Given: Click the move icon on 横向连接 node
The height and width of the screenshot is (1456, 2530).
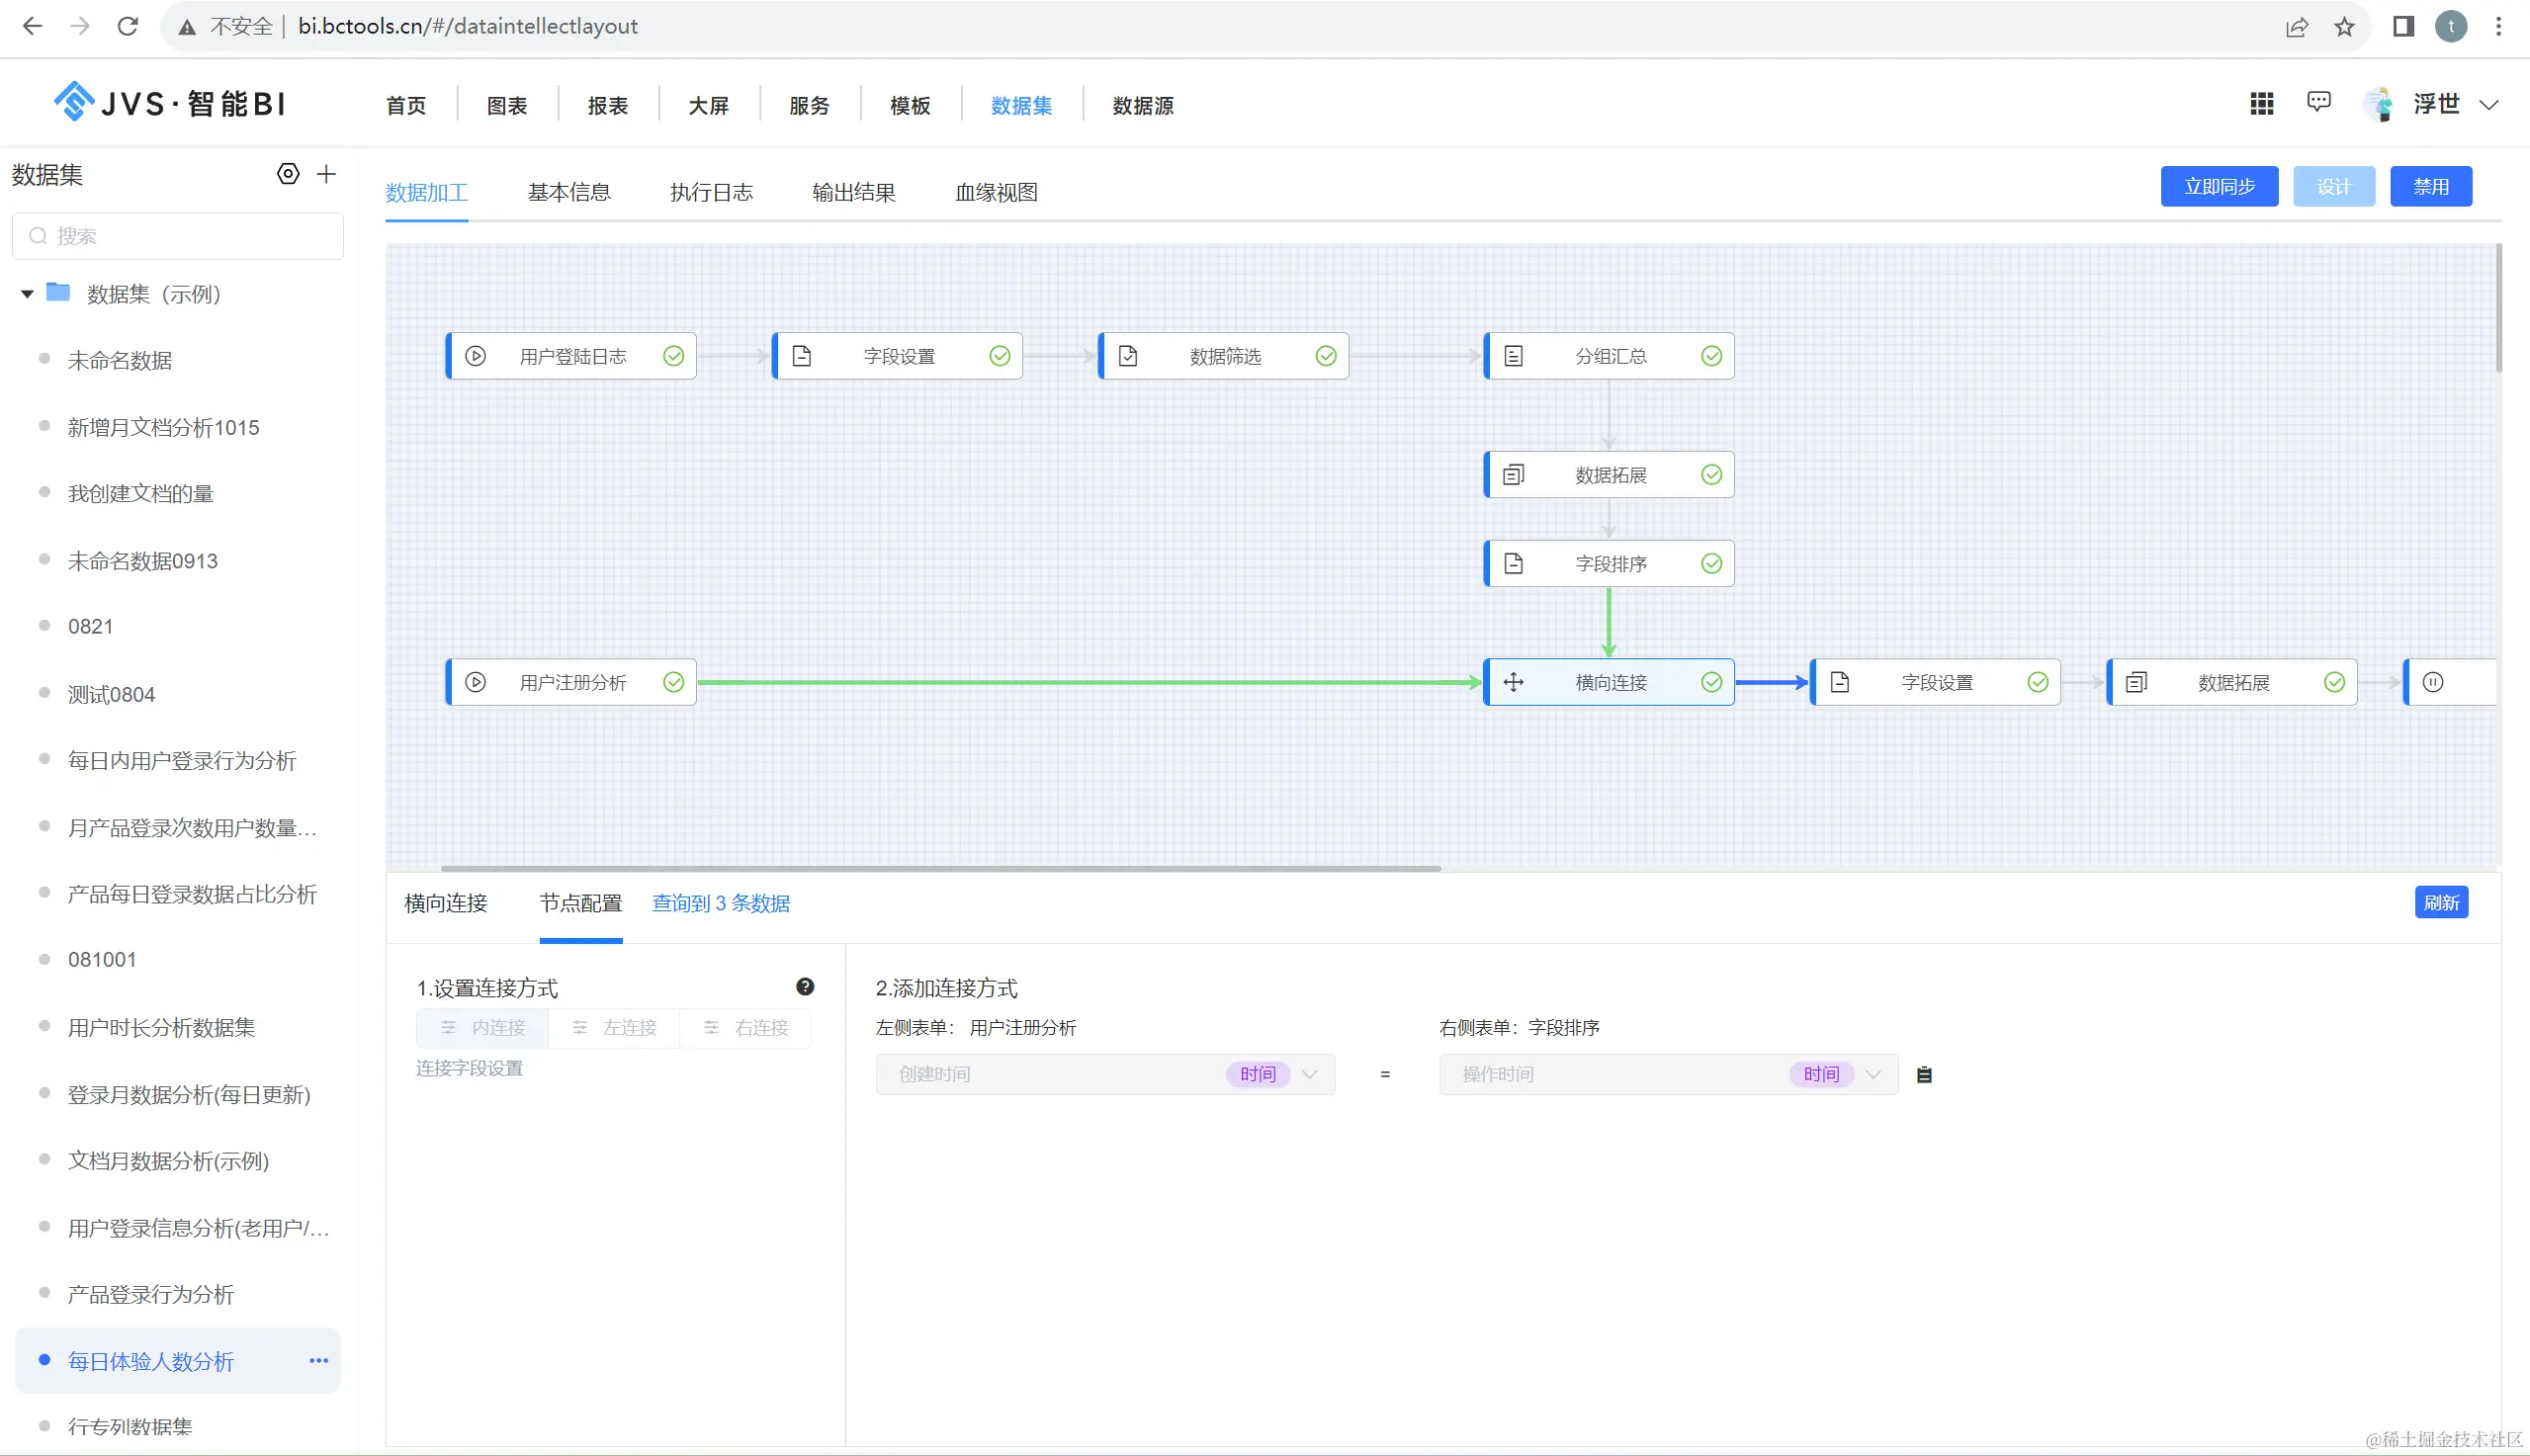Looking at the screenshot, I should pos(1513,682).
